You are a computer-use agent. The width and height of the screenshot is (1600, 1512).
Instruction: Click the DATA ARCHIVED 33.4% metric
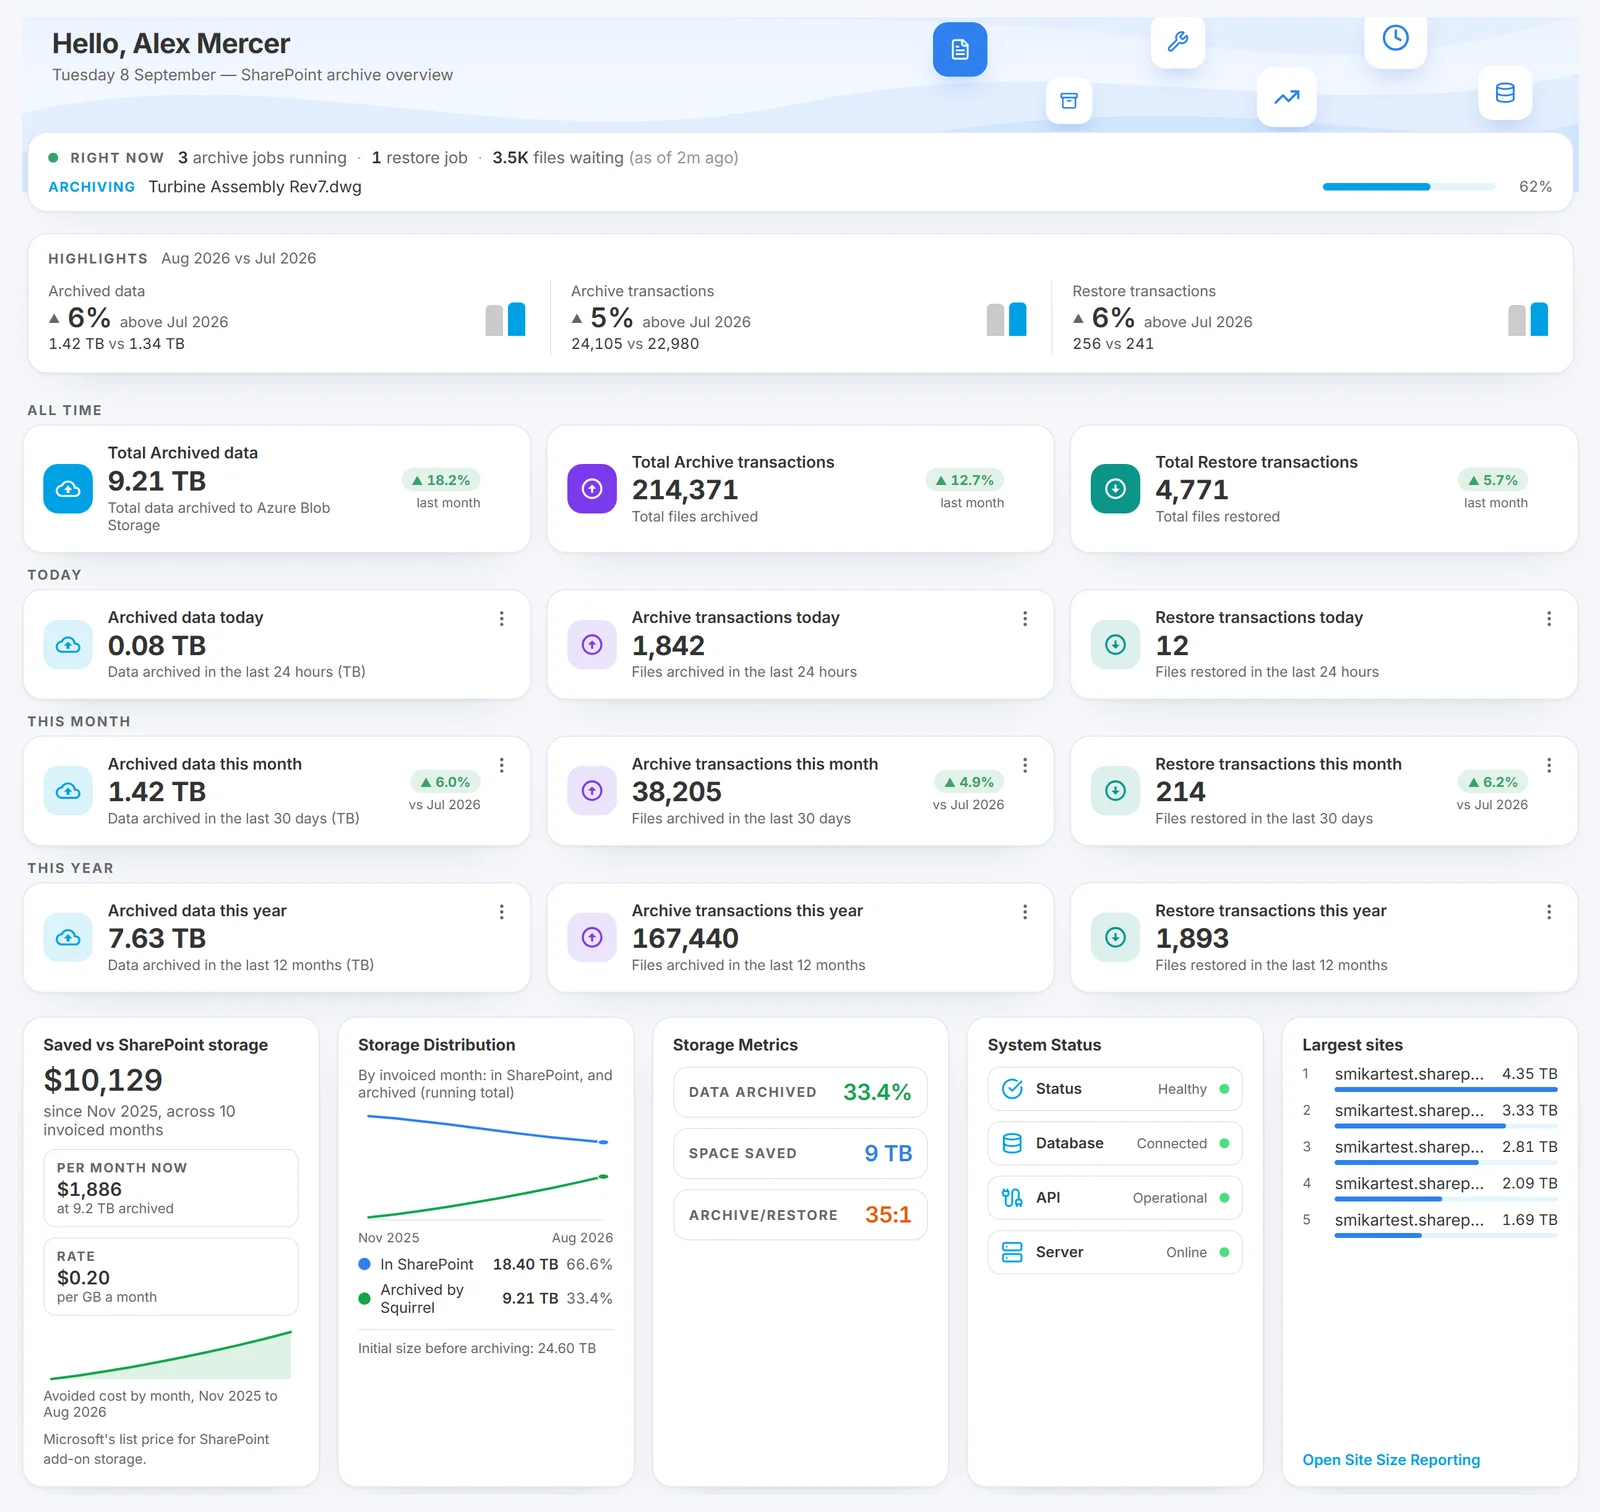pyautogui.click(x=800, y=1092)
